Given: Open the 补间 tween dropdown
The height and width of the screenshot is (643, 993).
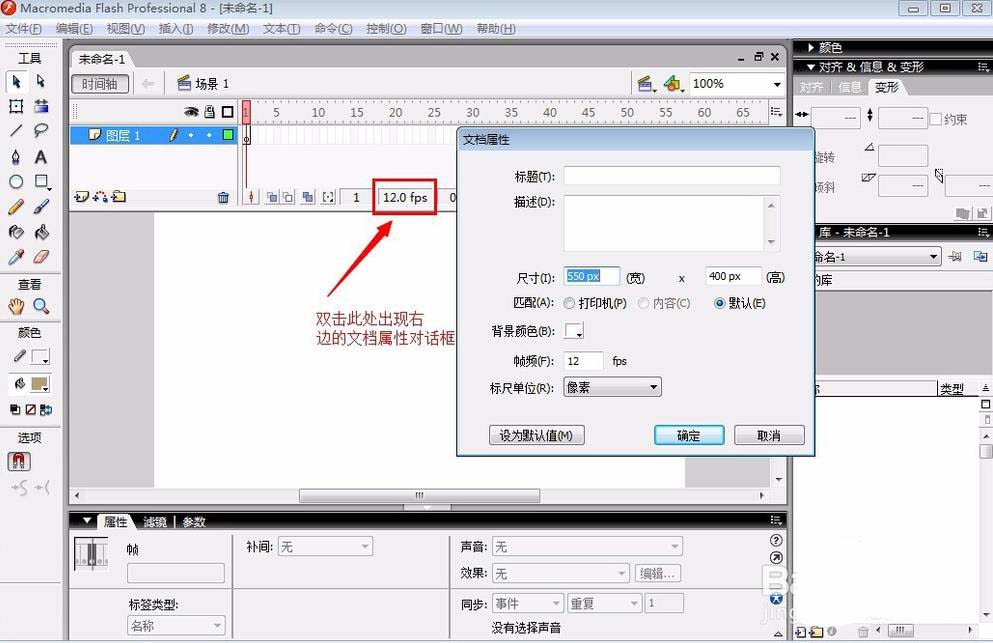Looking at the screenshot, I should [326, 547].
